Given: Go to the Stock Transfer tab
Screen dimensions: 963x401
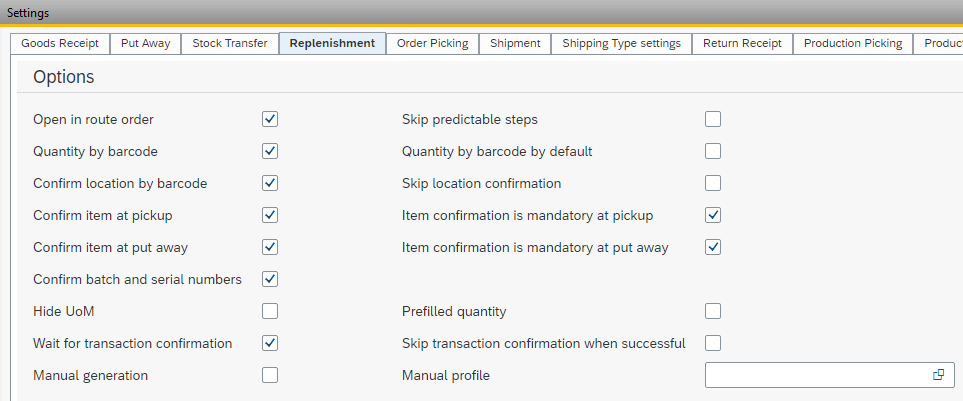Looking at the screenshot, I should (x=230, y=43).
